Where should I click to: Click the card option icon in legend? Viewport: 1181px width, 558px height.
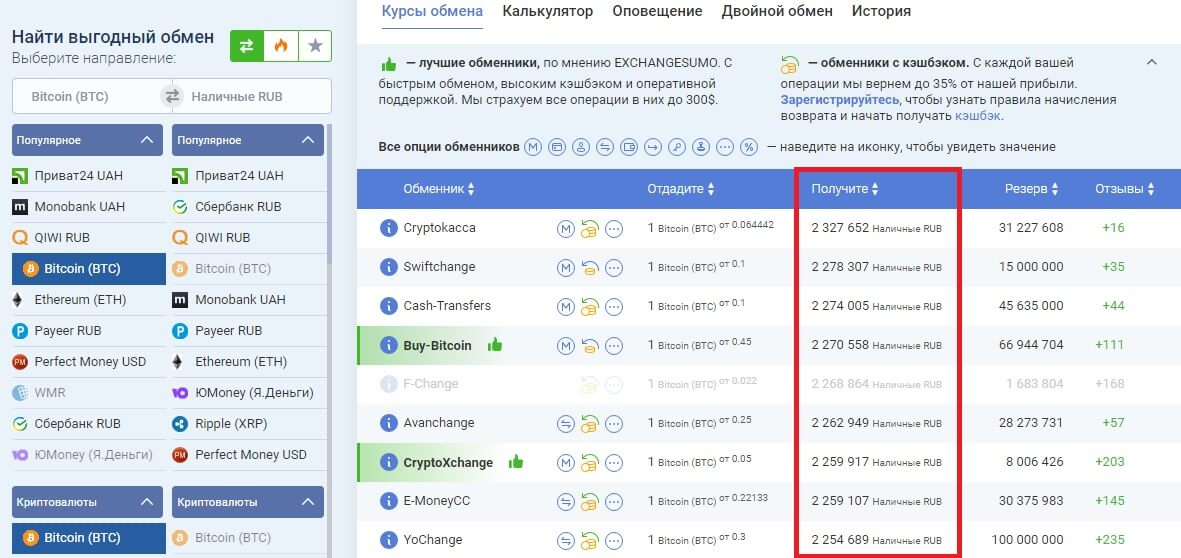557,148
